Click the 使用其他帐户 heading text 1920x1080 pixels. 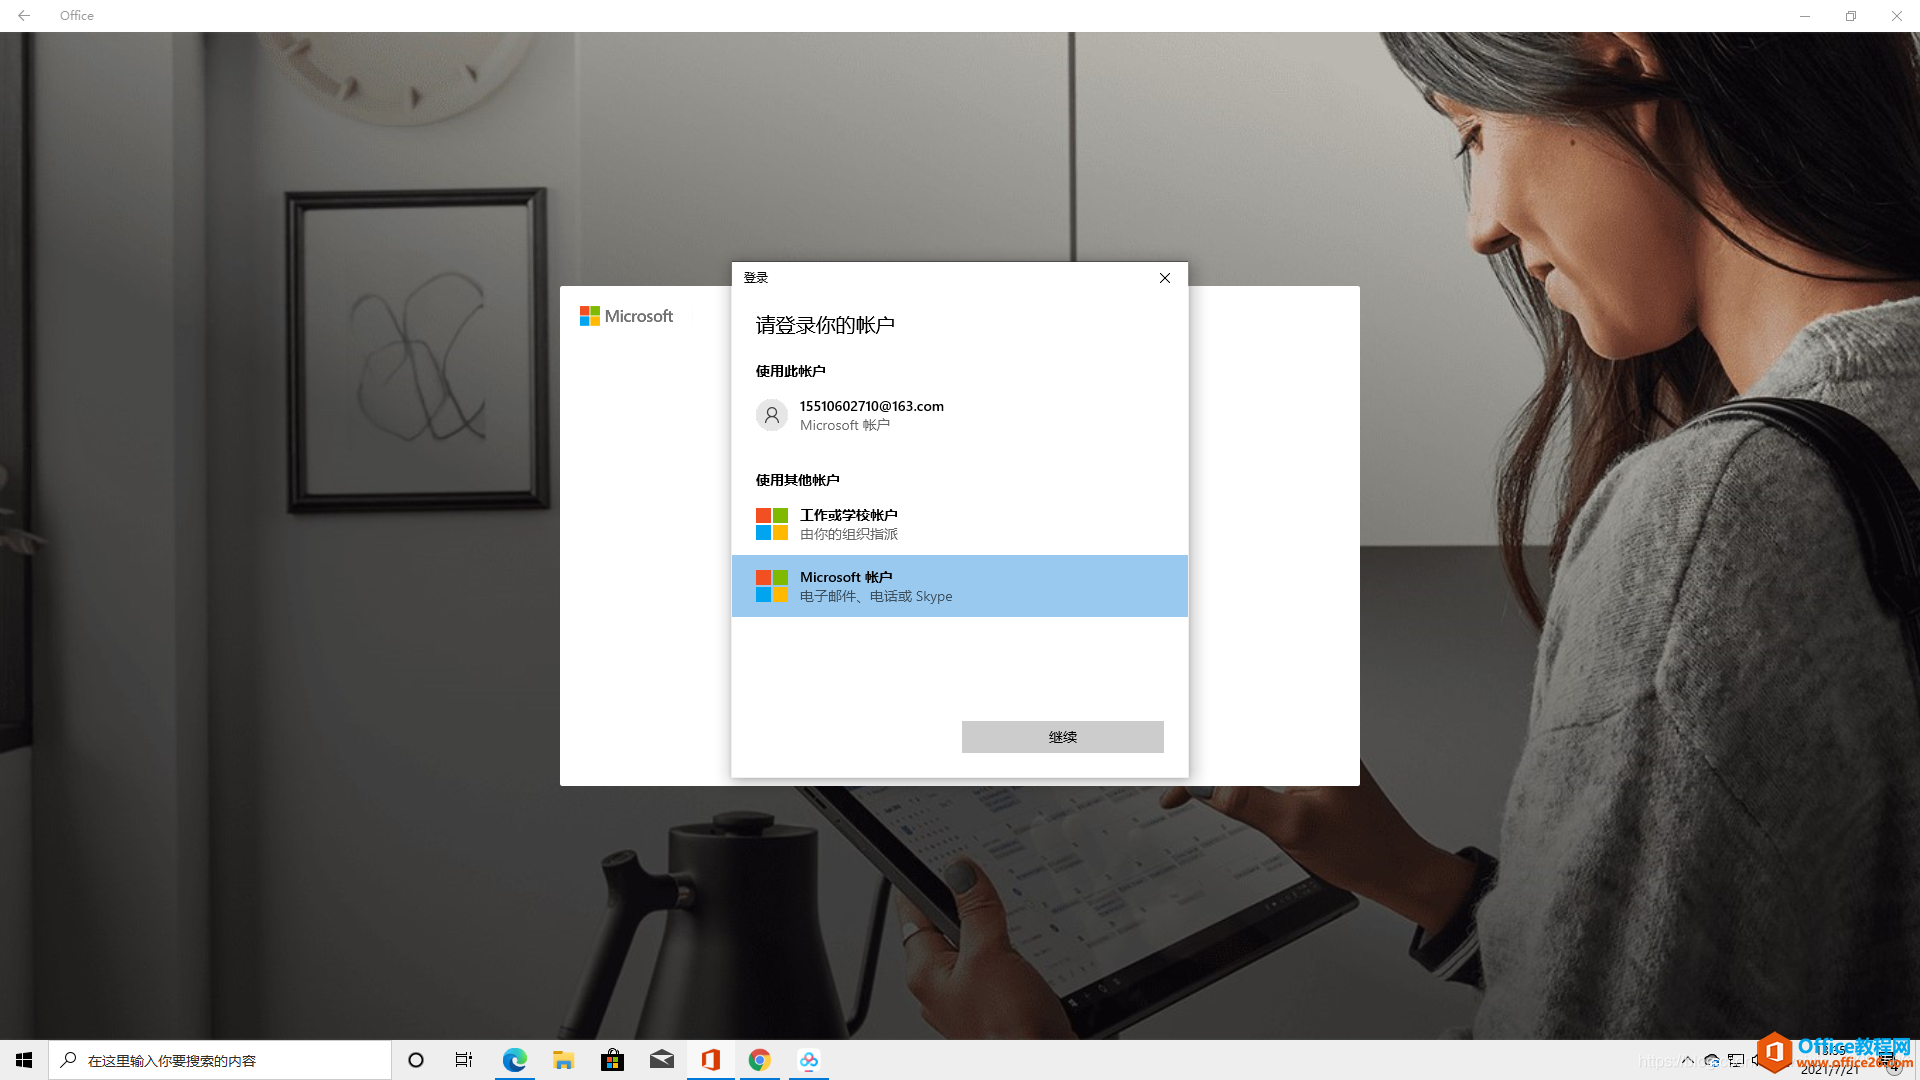(797, 480)
